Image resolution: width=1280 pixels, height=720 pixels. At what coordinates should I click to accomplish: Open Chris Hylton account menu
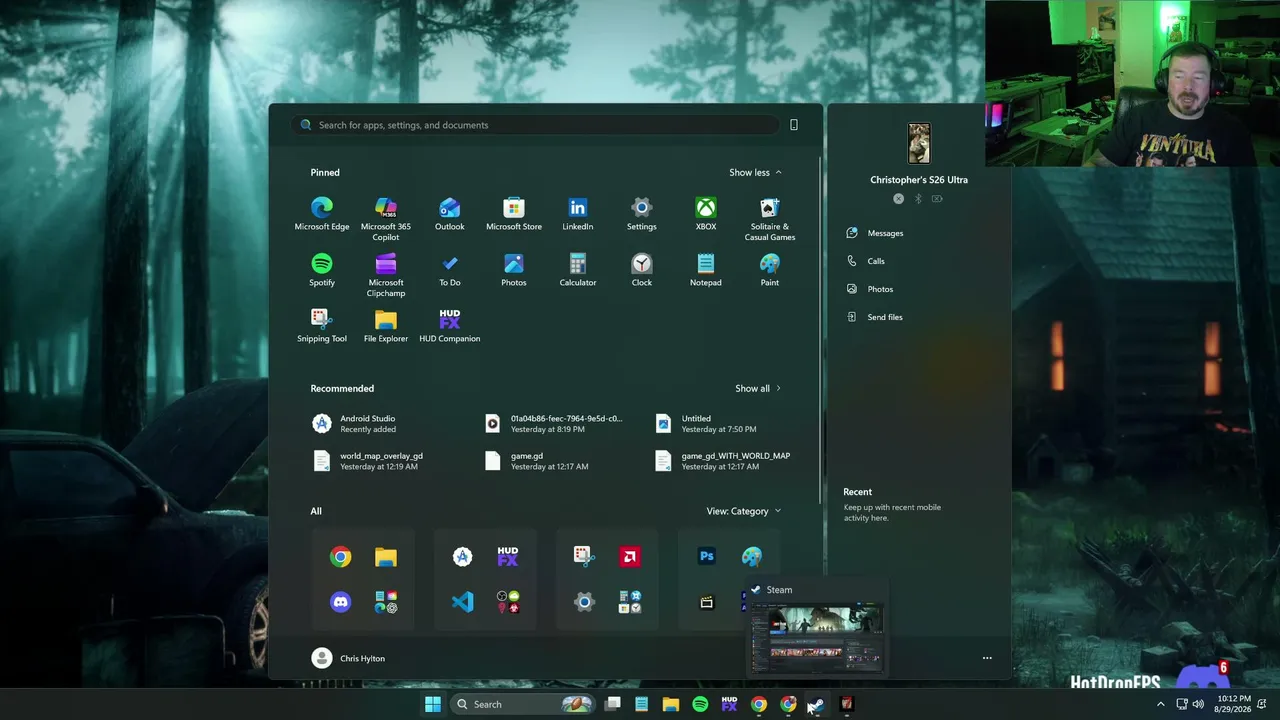click(349, 658)
